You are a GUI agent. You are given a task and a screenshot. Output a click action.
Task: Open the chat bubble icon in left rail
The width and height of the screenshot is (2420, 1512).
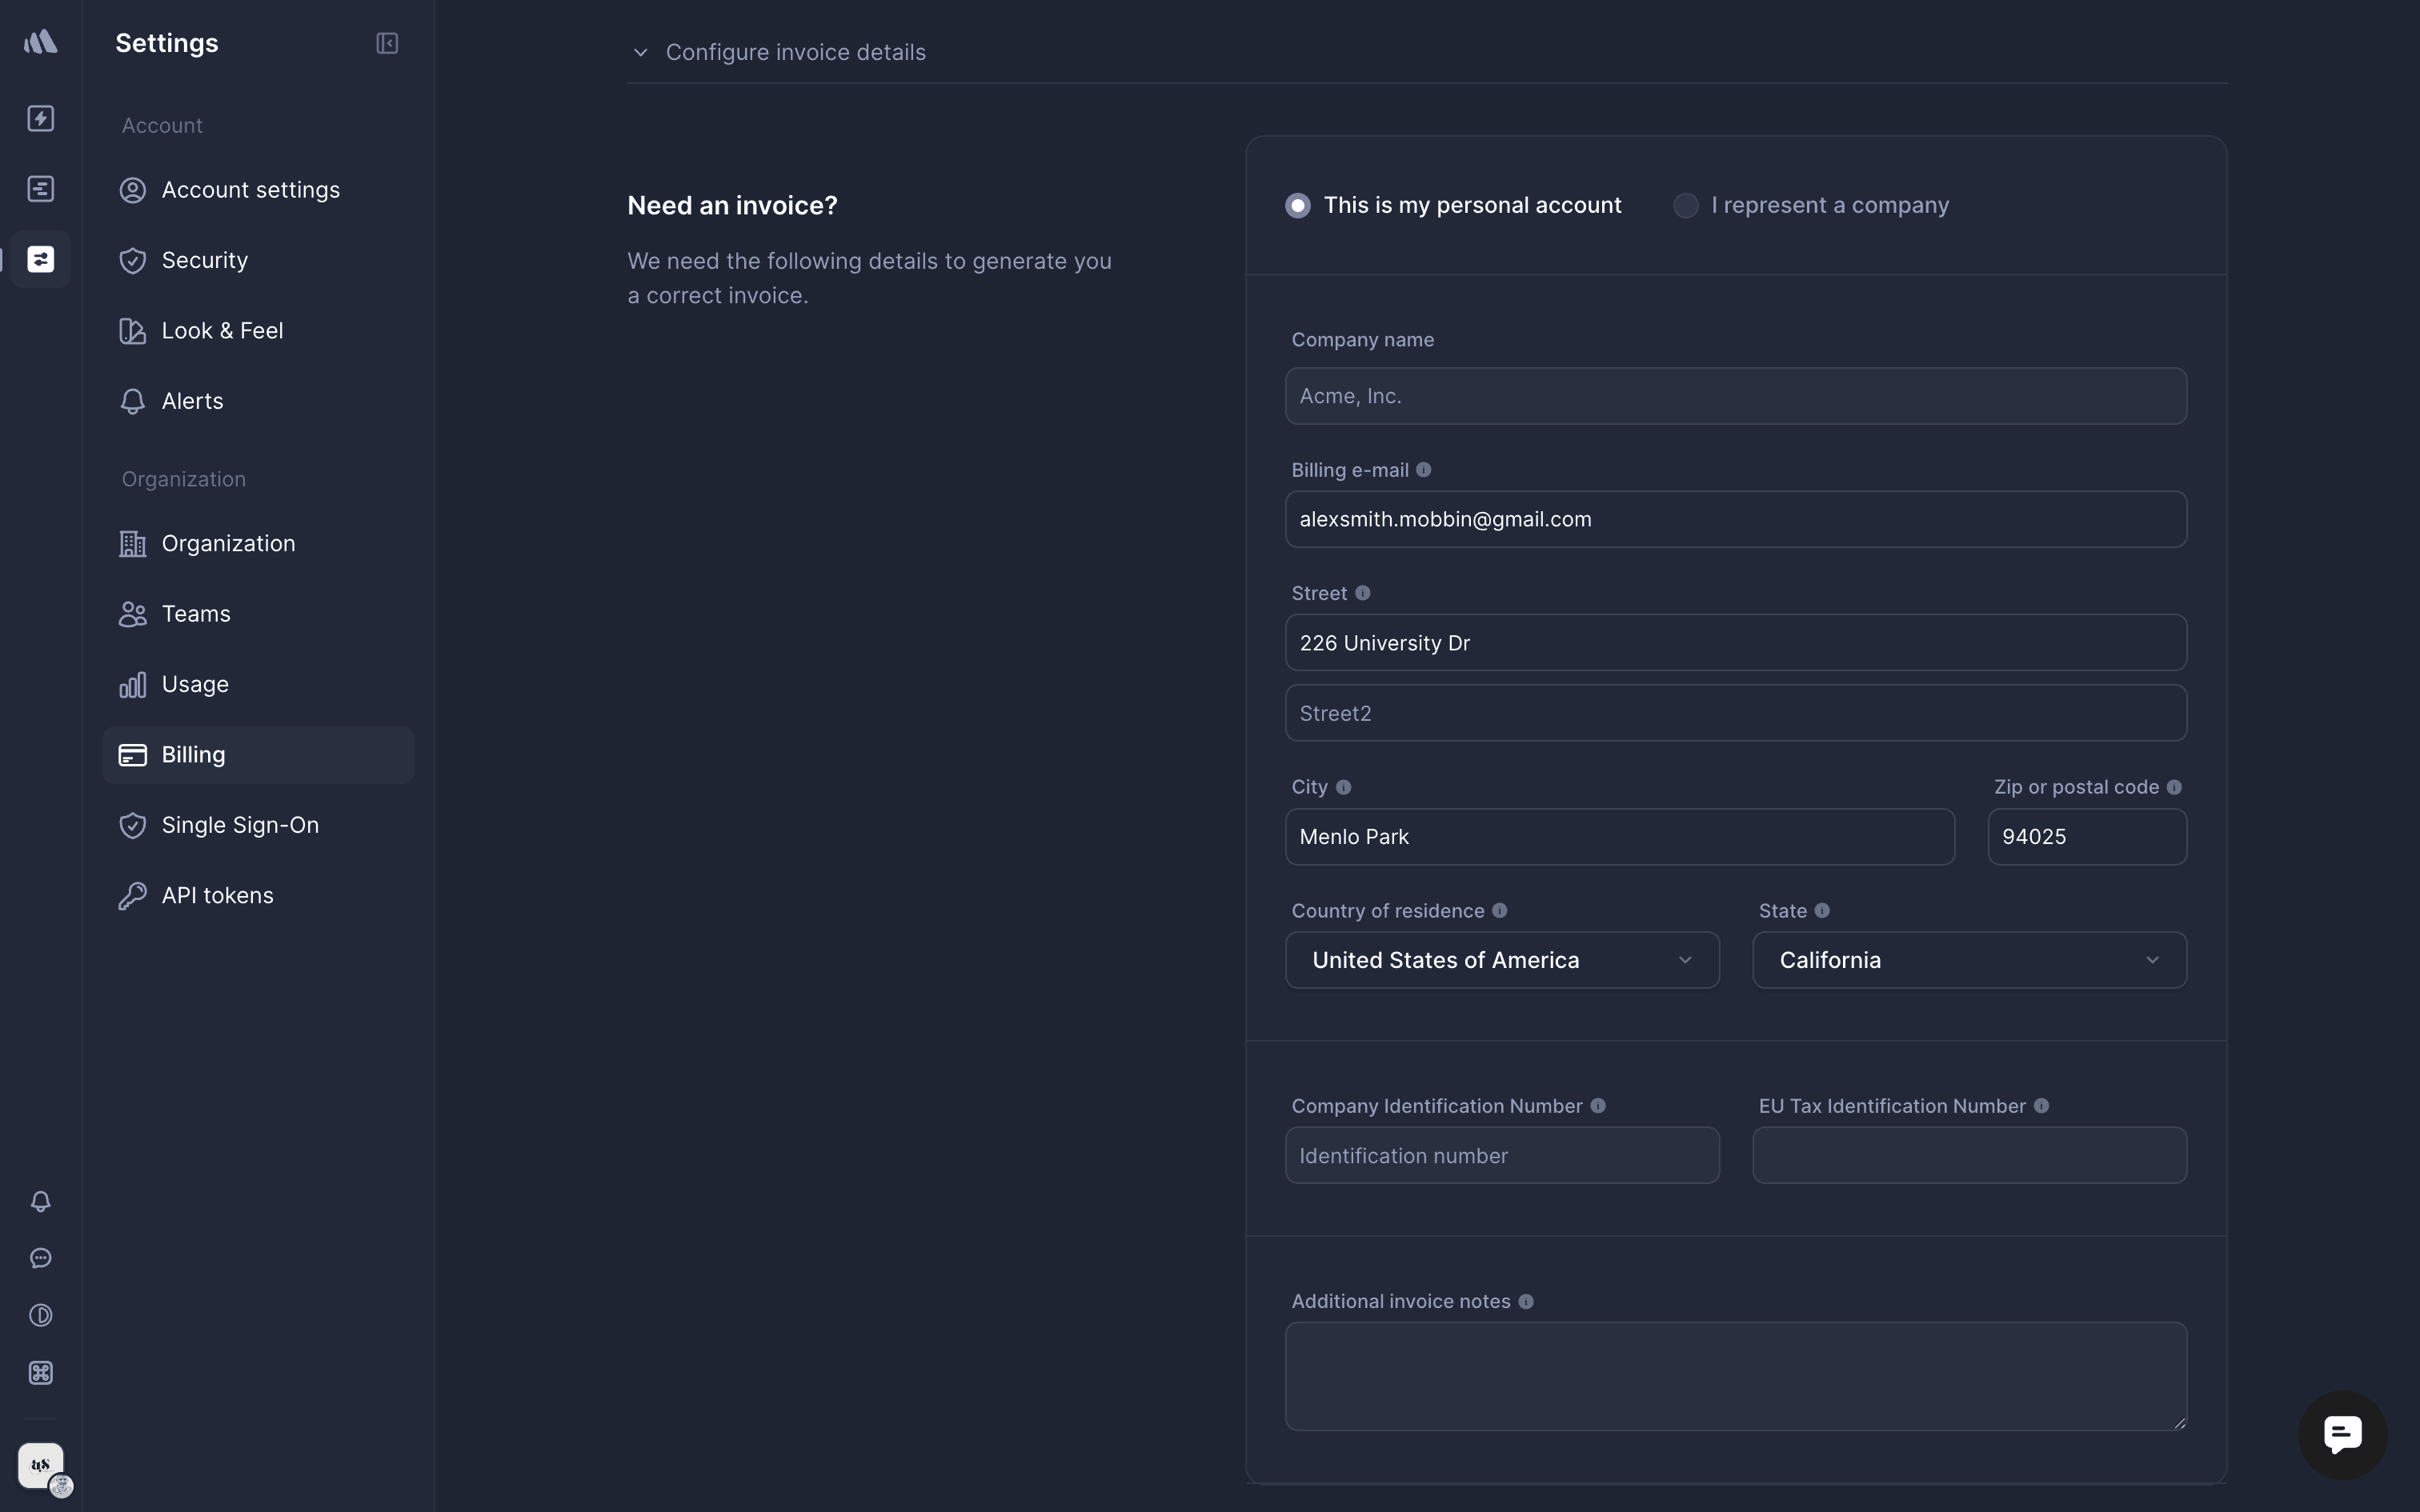(41, 1258)
